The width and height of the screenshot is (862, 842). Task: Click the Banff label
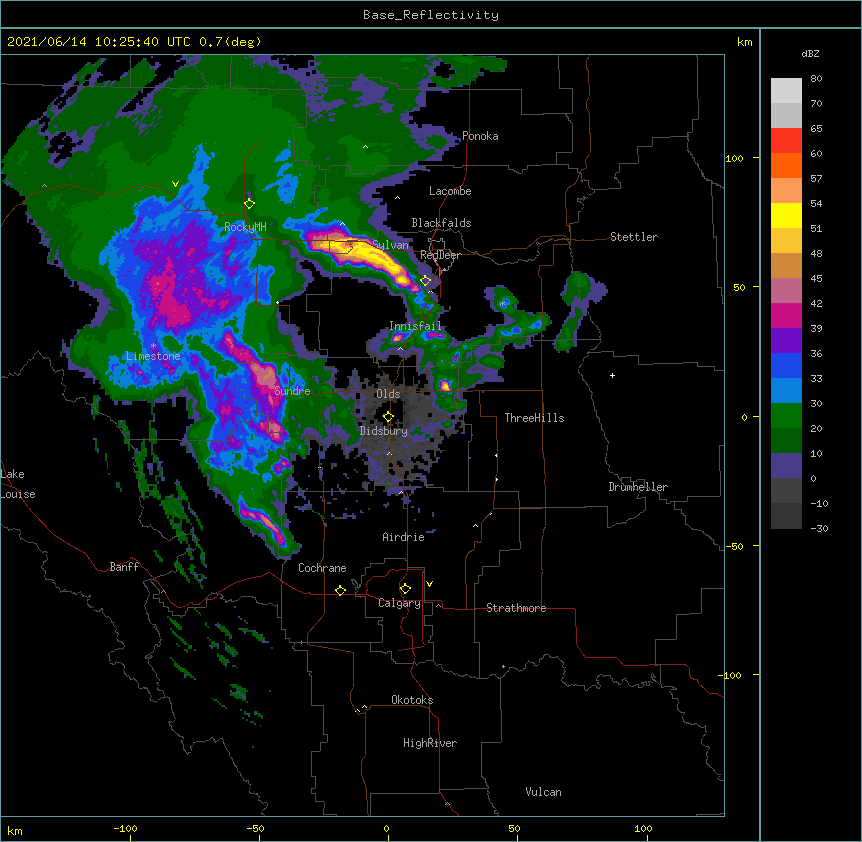[124, 567]
